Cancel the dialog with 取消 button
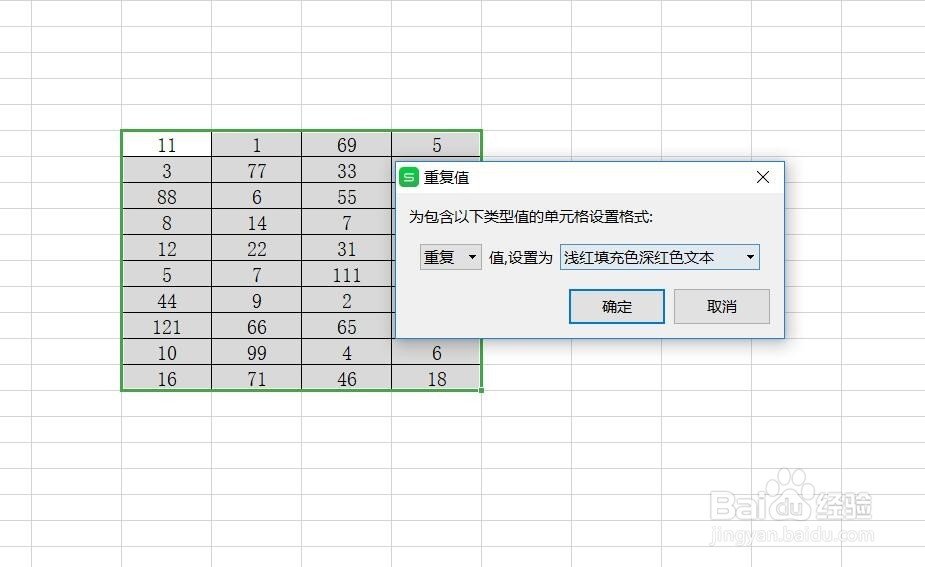The image size is (925, 567). (721, 306)
